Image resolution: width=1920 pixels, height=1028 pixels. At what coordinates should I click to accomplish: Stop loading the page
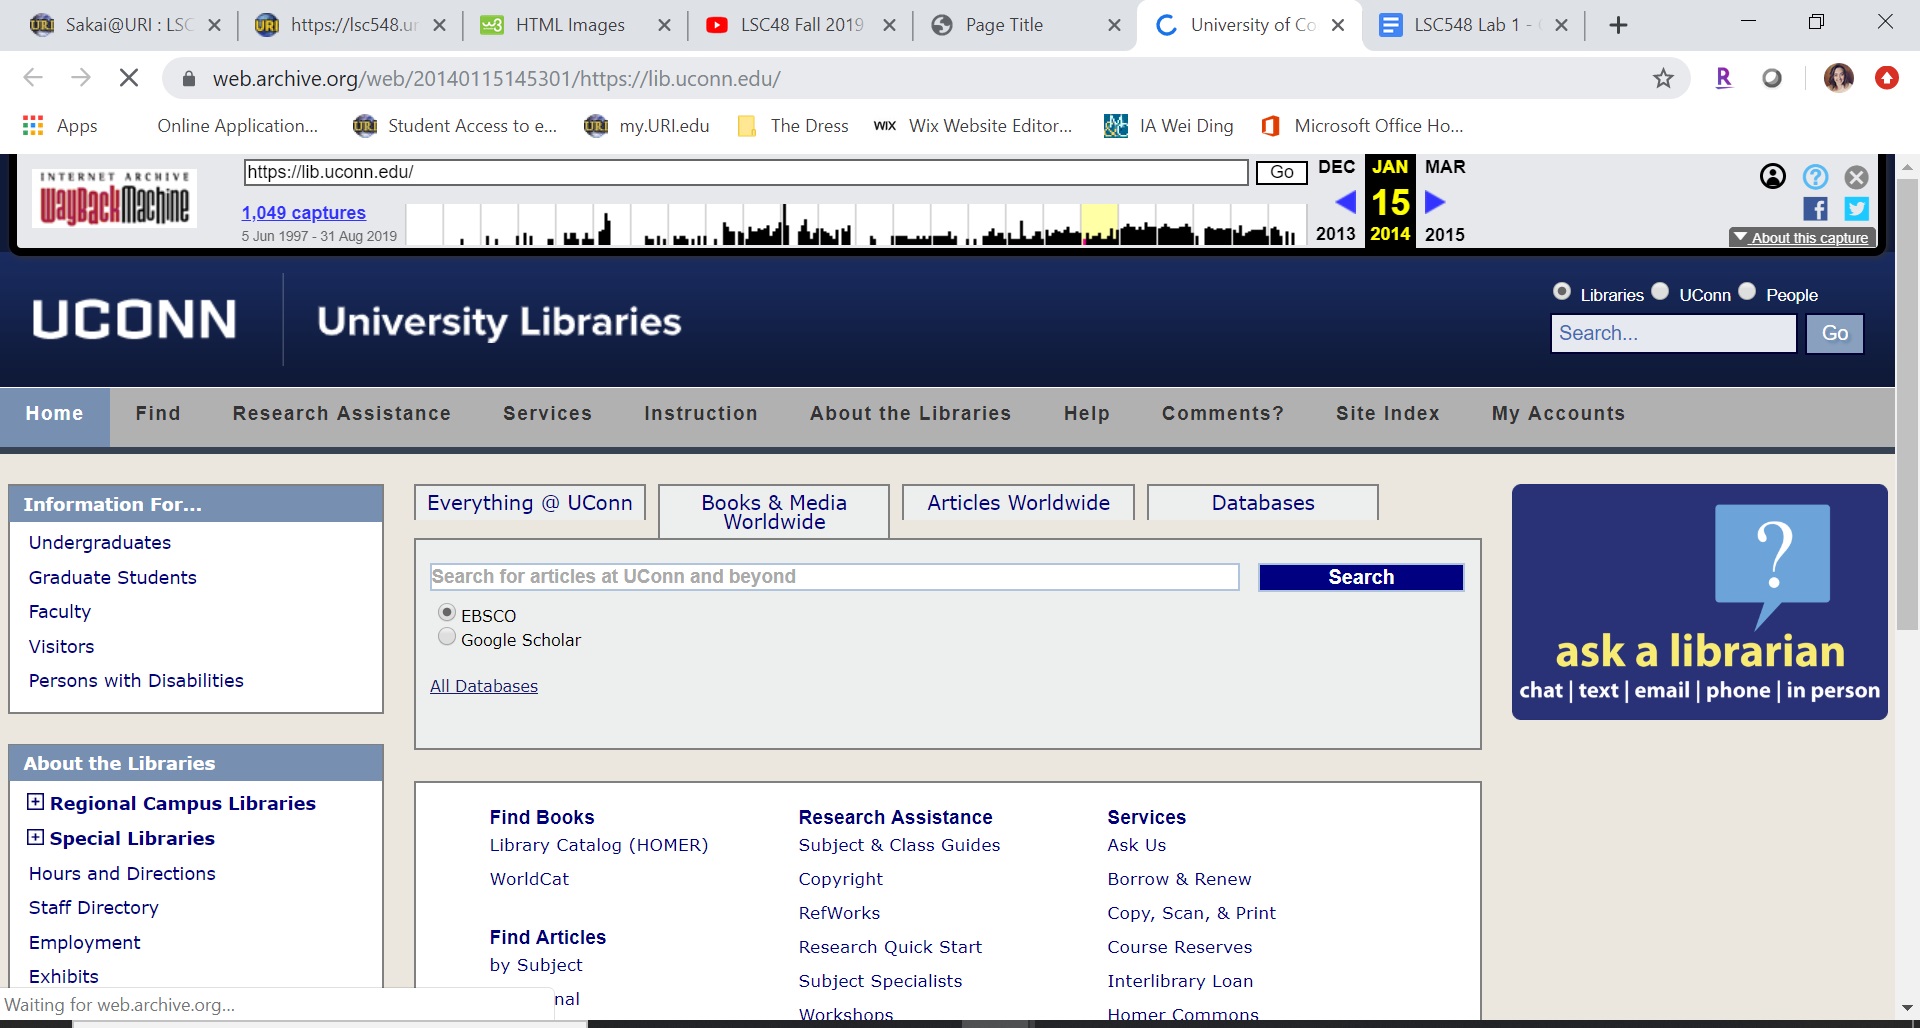click(129, 77)
